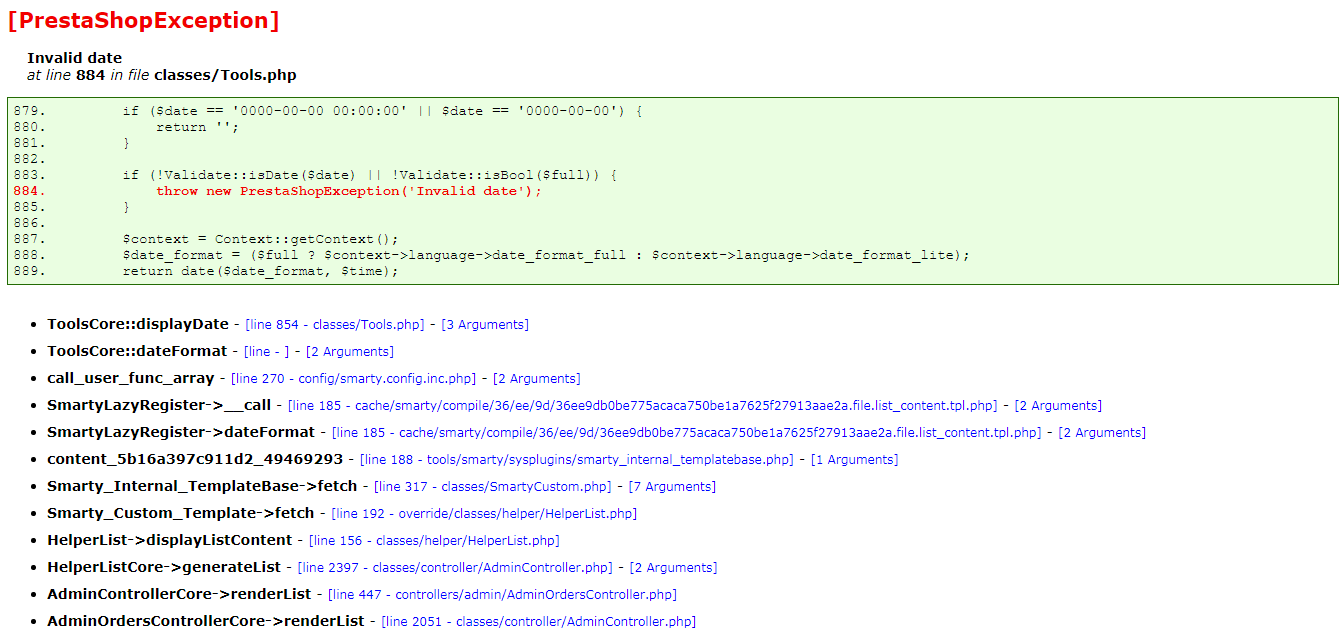Expand 2 Arguments for HelperListCore->generateList
1340x634 pixels.
pos(673,568)
